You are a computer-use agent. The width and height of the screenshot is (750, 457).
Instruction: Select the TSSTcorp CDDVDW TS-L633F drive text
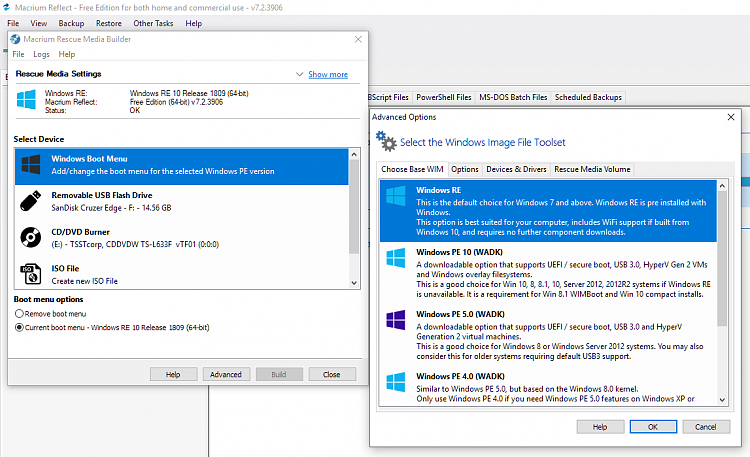tap(135, 245)
